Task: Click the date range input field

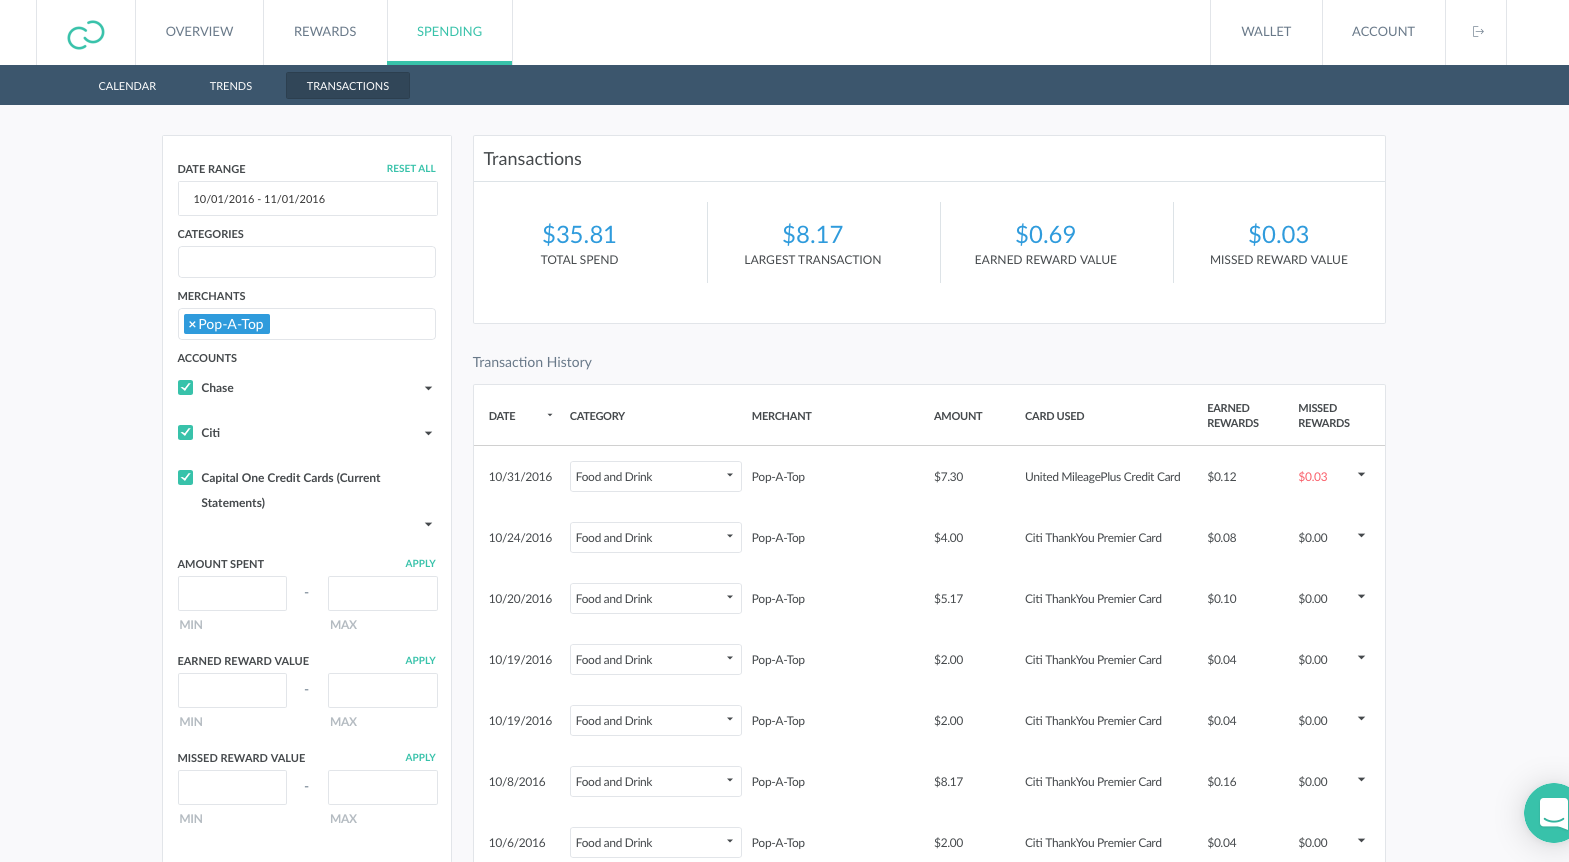Action: 308,199
